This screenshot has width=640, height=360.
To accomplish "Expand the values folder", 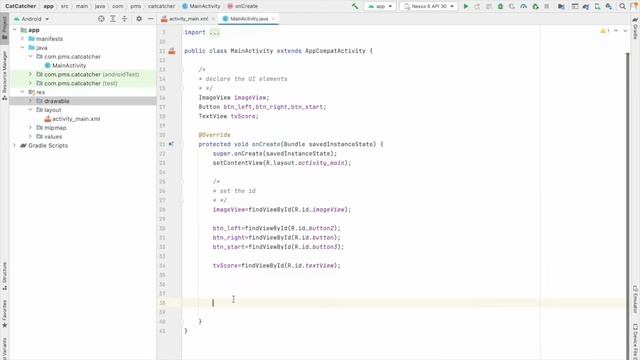I will (x=30, y=137).
